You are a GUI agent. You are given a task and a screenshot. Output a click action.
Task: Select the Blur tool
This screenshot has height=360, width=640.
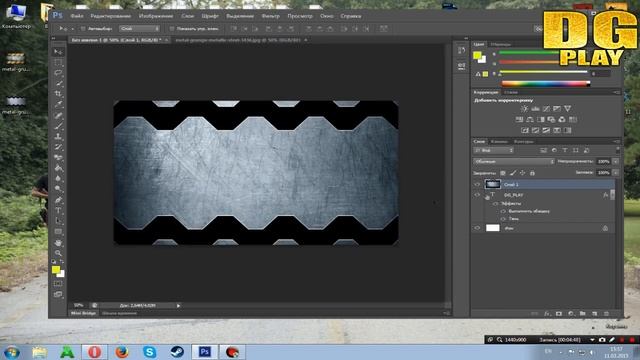[x=58, y=179]
